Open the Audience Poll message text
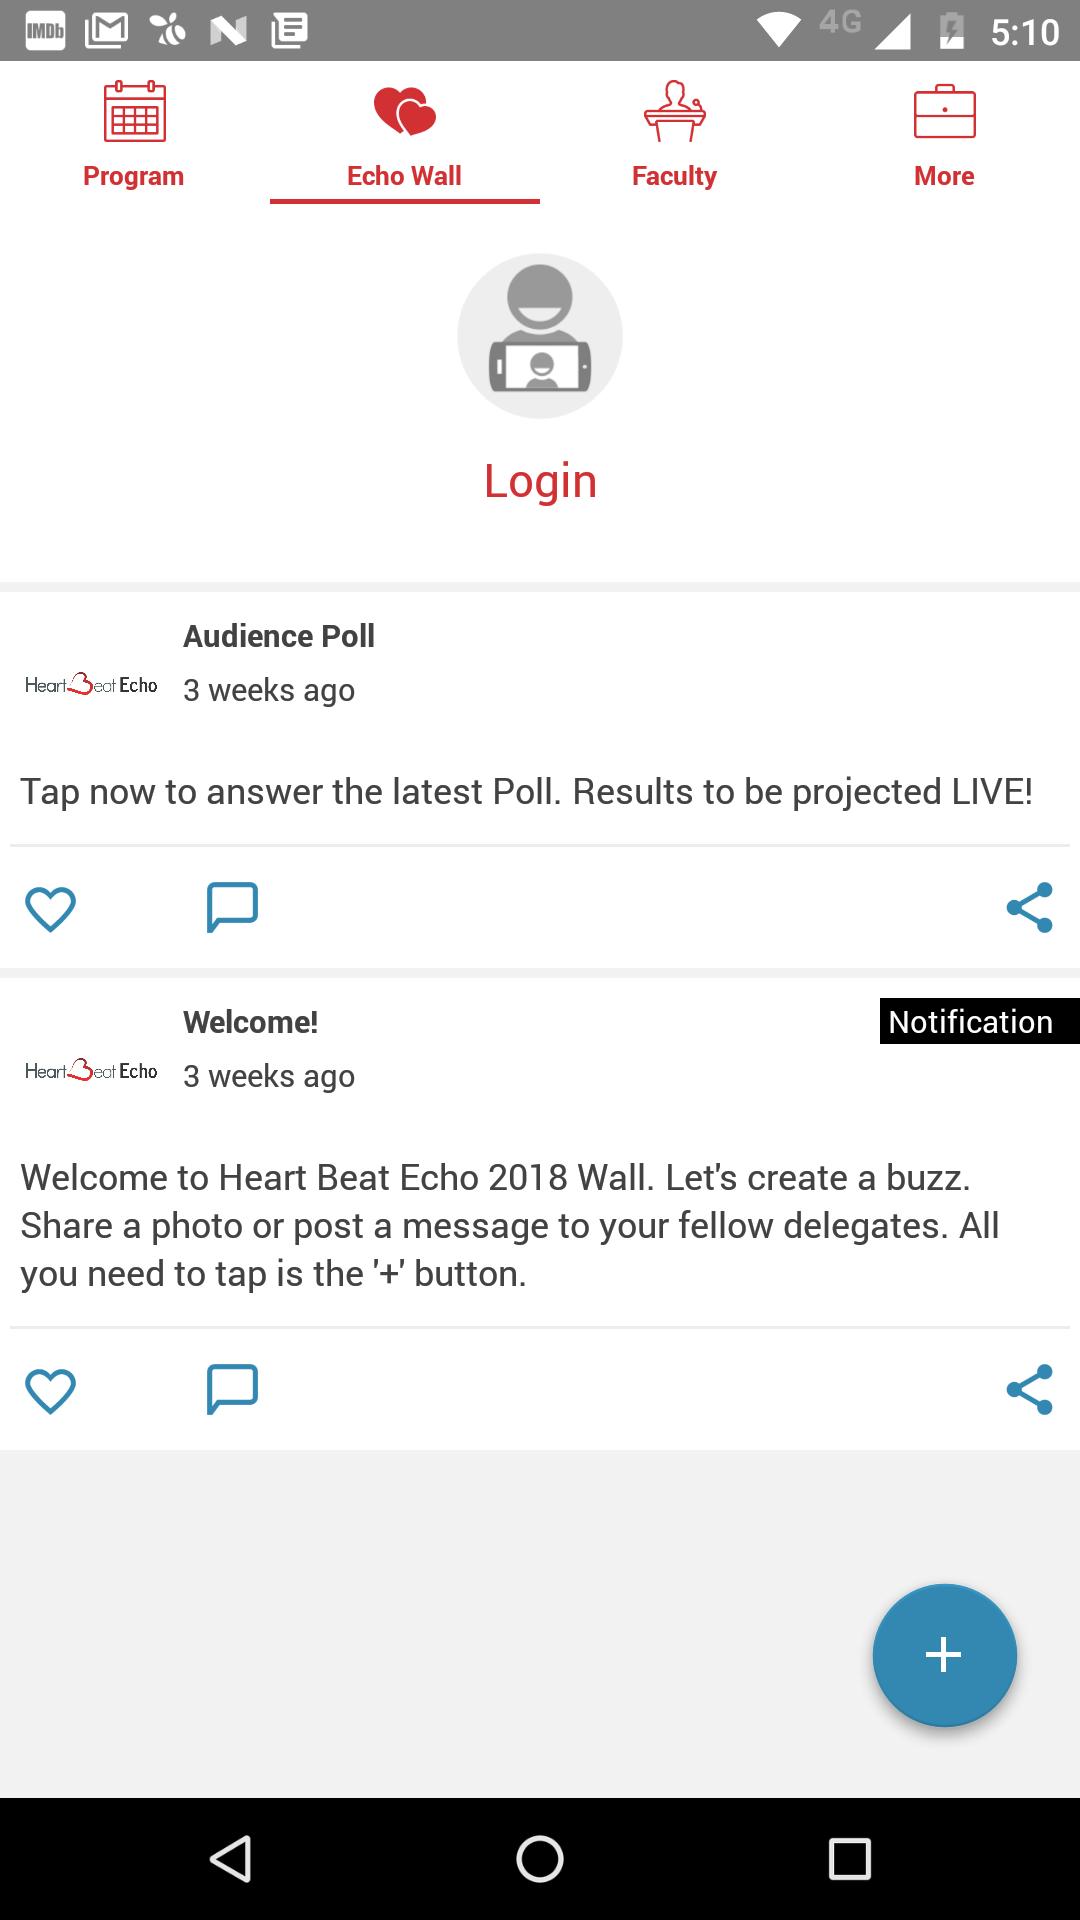 (526, 792)
